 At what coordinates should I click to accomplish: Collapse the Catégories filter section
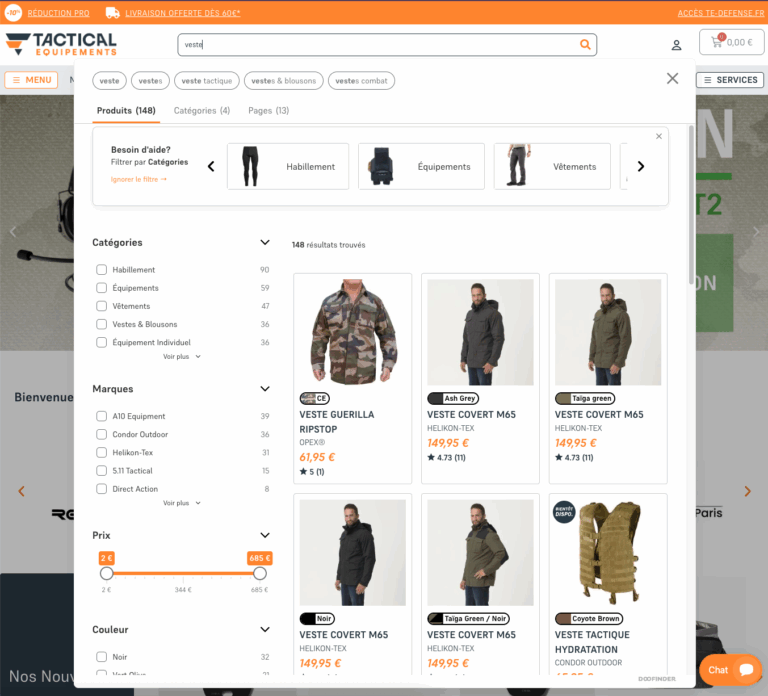265,242
